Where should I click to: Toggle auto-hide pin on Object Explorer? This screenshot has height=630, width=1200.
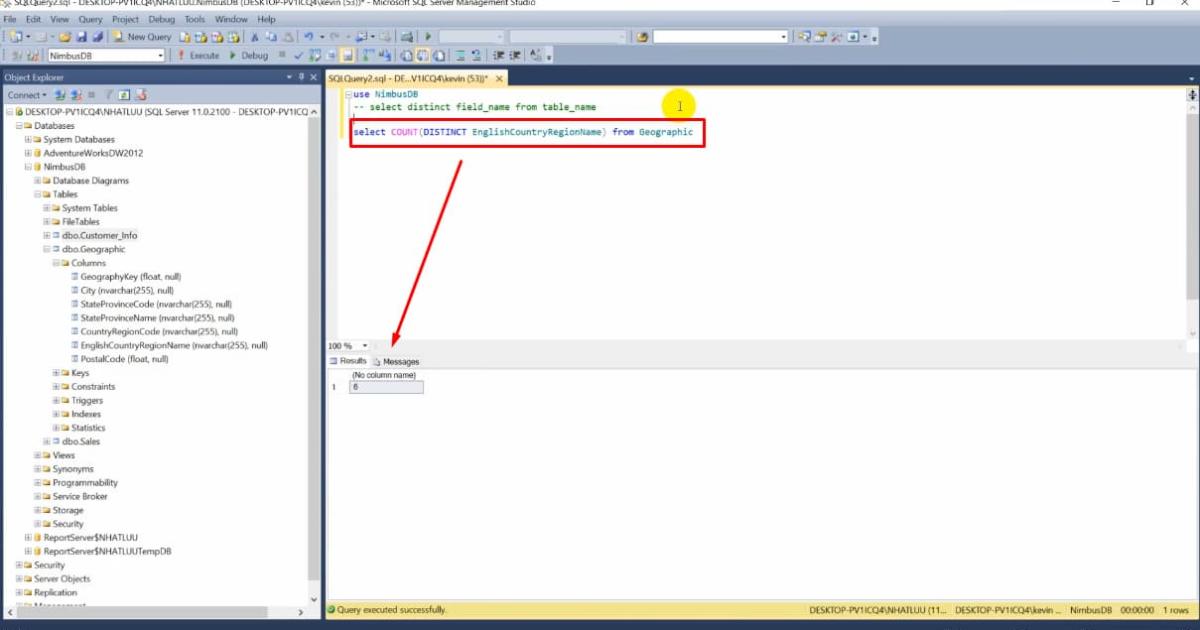coord(301,77)
